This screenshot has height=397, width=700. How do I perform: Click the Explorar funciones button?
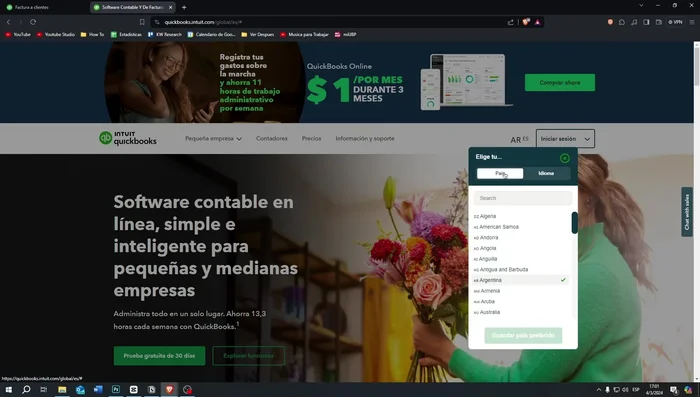[x=248, y=356]
